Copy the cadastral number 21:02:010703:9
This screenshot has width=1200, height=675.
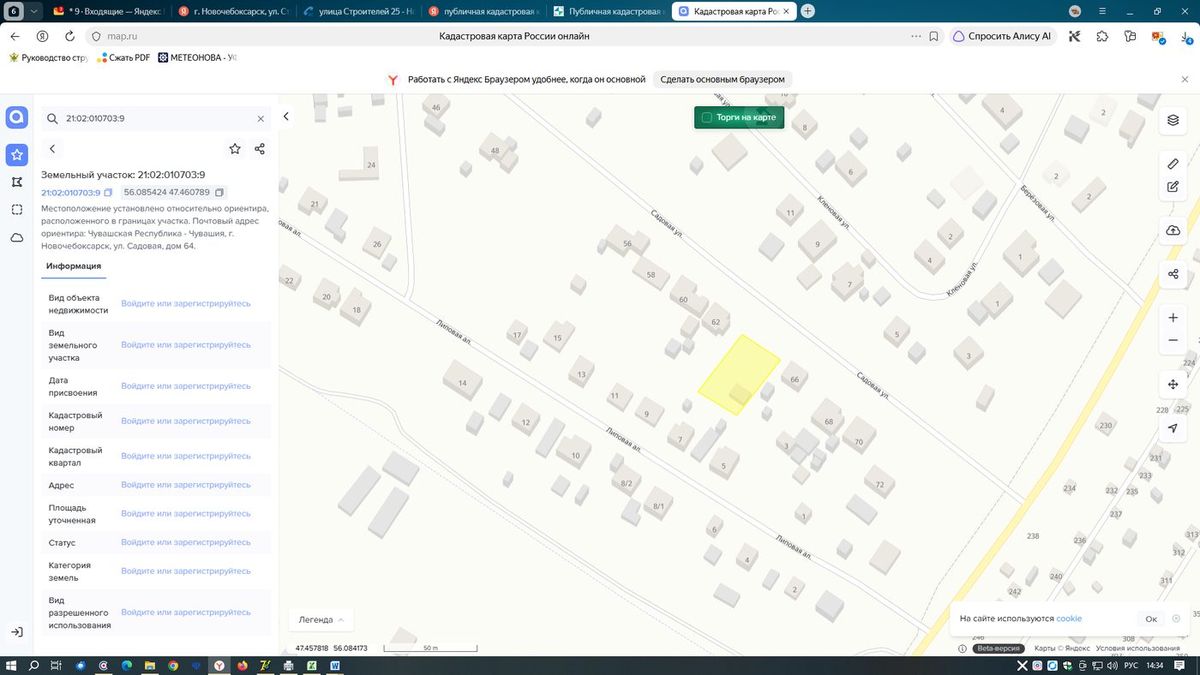tap(108, 192)
